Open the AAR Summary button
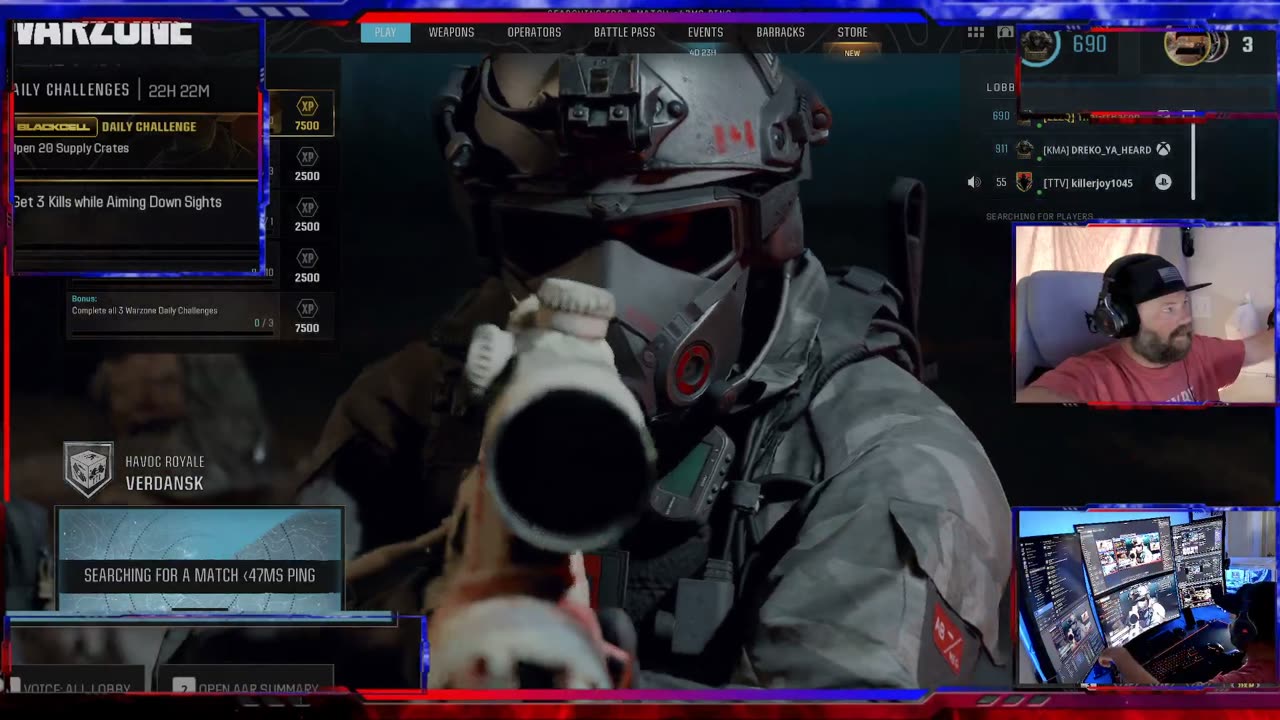Viewport: 1280px width, 720px height. (x=246, y=688)
